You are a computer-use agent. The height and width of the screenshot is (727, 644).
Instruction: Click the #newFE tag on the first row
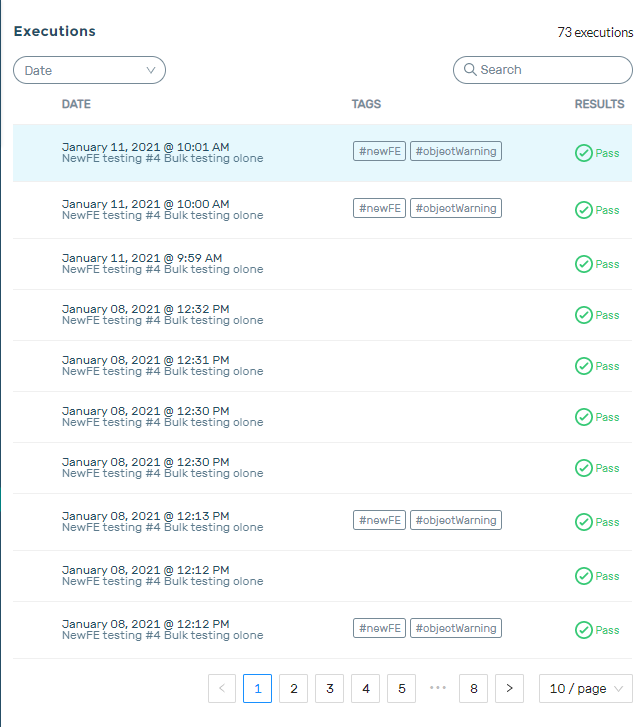(x=379, y=151)
